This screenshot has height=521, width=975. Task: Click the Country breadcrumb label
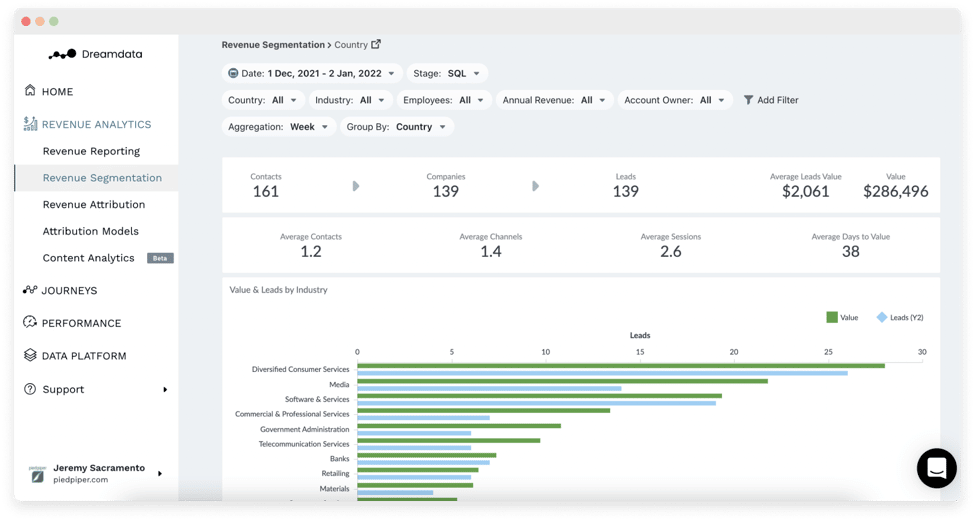pos(351,45)
